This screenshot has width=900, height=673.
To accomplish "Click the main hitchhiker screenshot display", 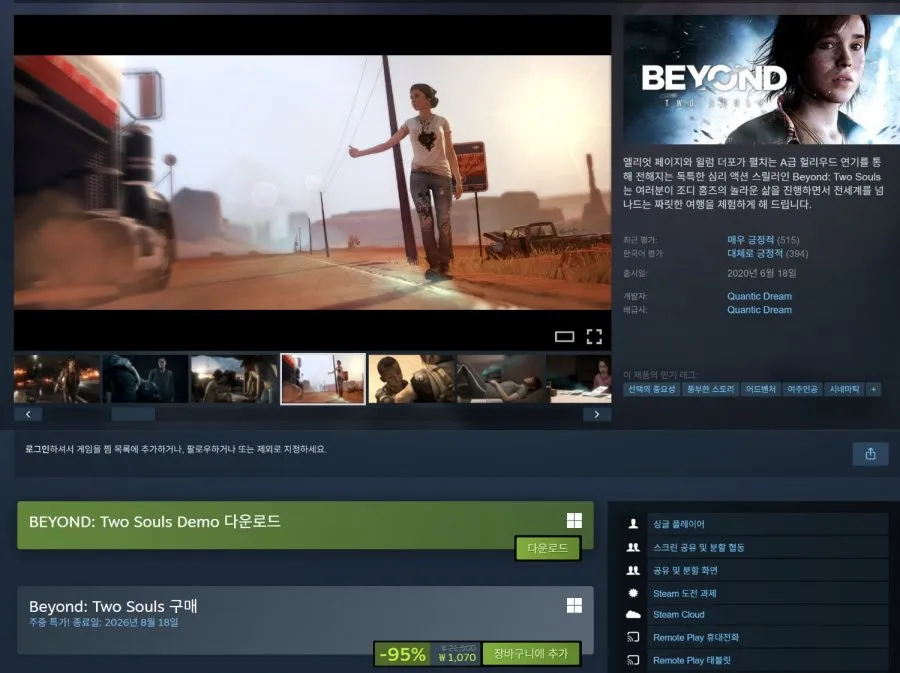I will coord(312,182).
